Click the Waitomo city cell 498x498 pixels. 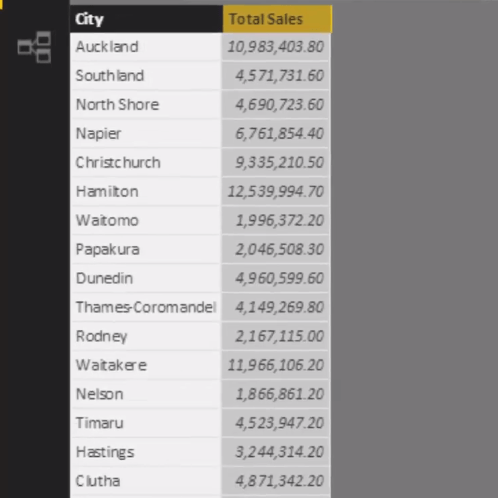pyautogui.click(x=146, y=221)
